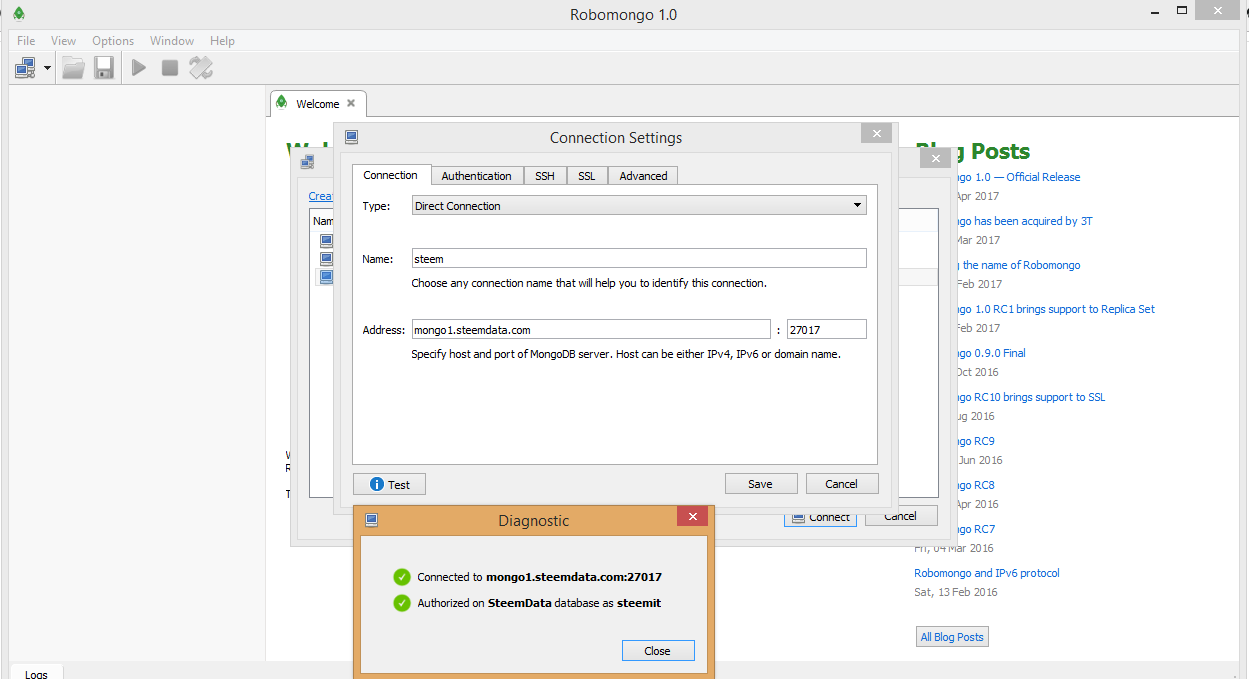
Task: Click the MongoDB Connections window title bar icon
Action: pyautogui.click(x=307, y=162)
